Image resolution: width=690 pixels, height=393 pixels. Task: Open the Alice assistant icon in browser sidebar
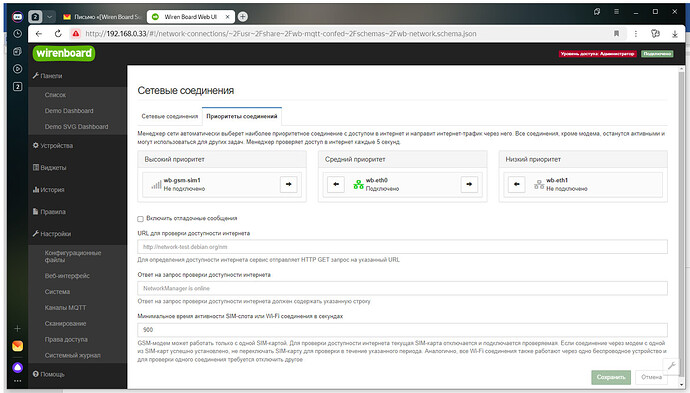pos(18,367)
